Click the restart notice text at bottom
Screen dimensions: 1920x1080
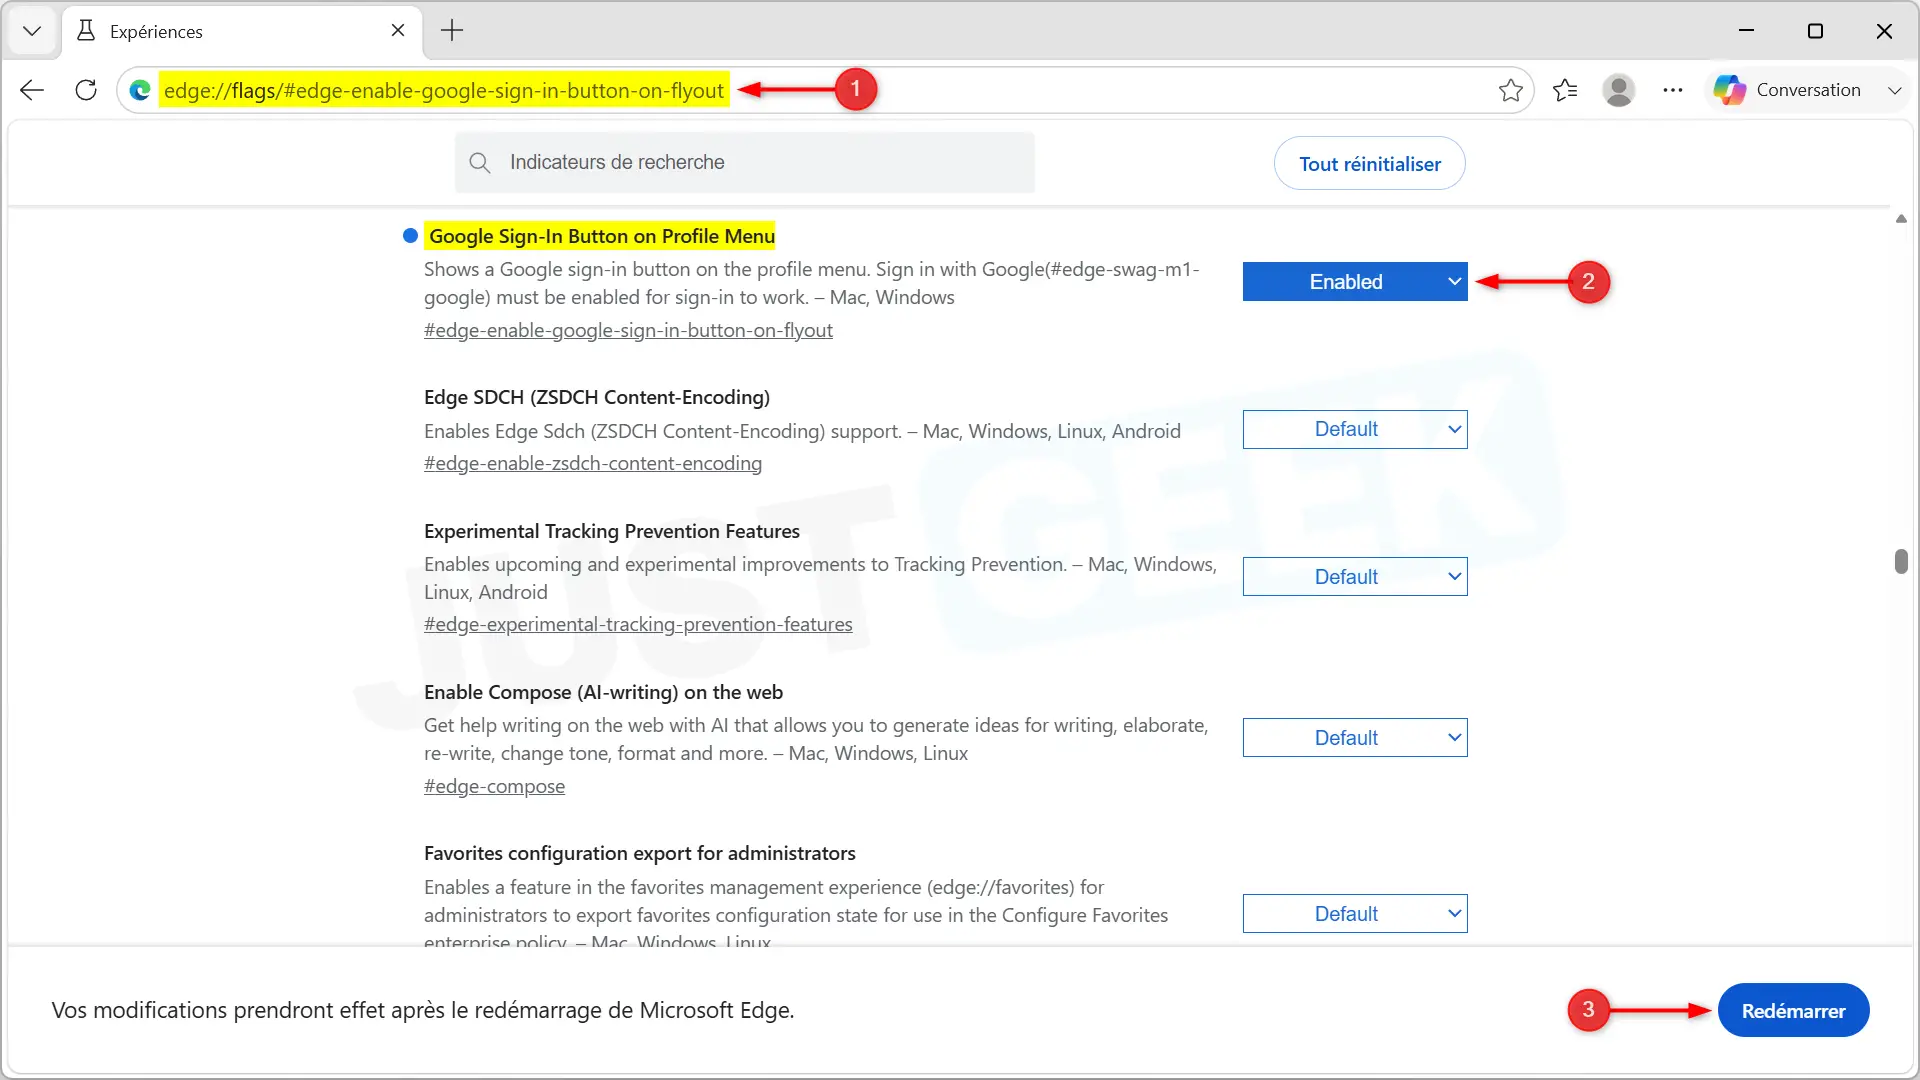(x=423, y=1010)
